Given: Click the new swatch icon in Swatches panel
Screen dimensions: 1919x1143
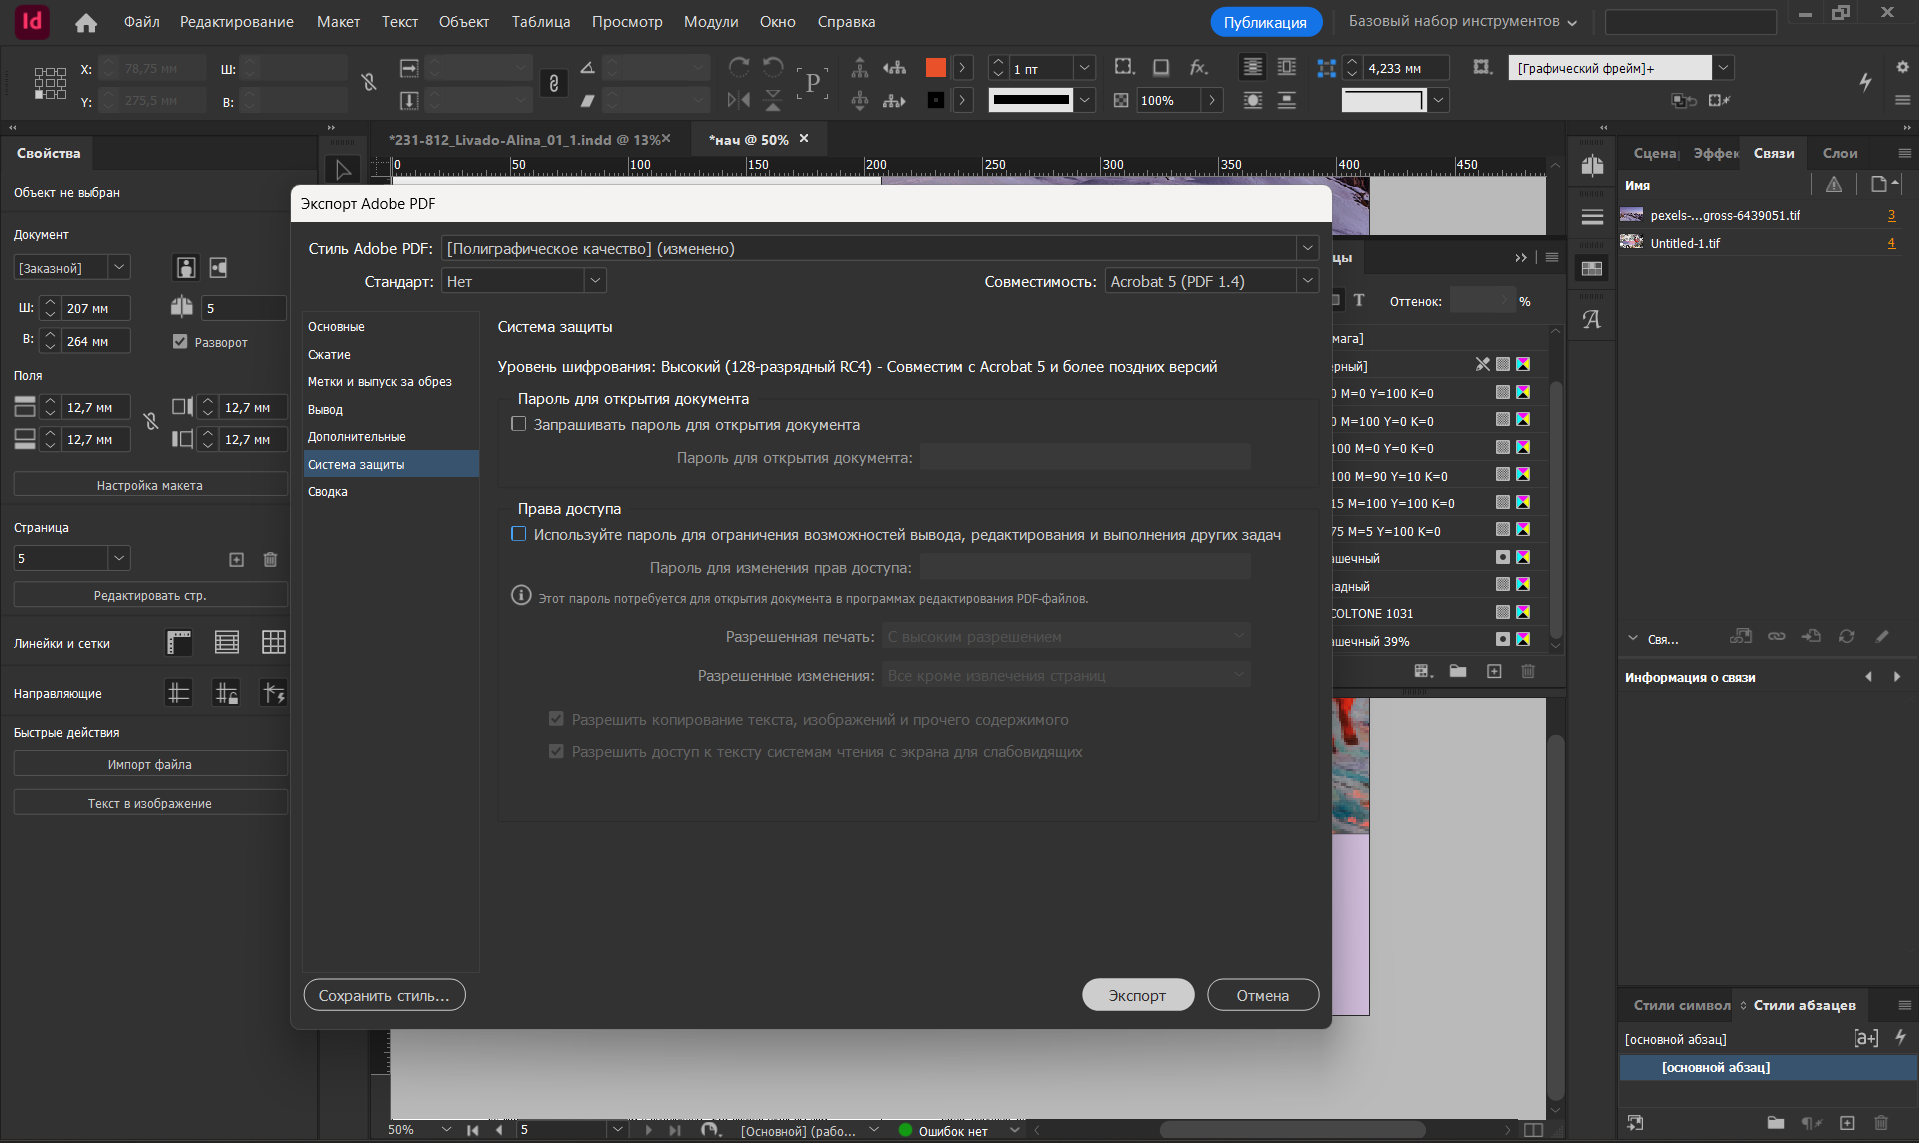Looking at the screenshot, I should [1494, 671].
